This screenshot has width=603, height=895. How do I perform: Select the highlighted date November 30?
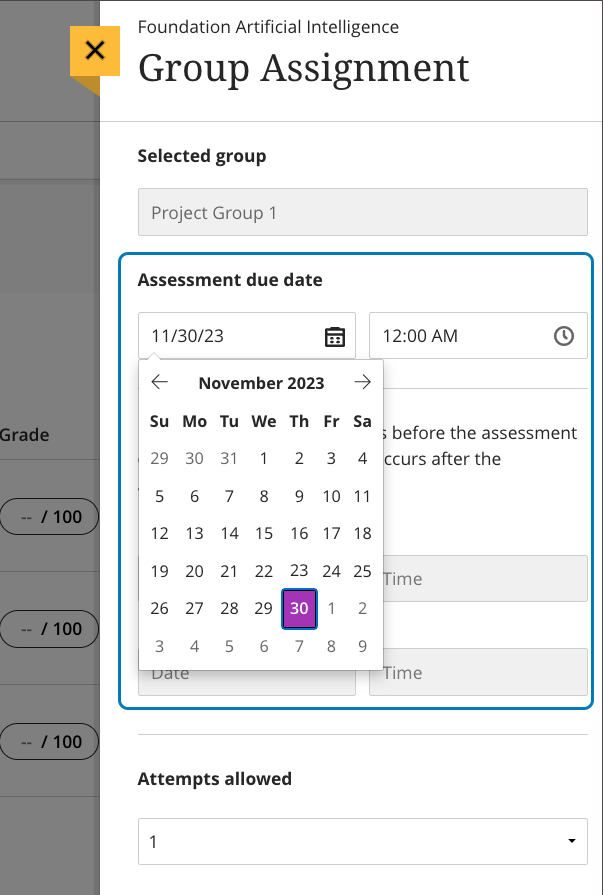pyautogui.click(x=298, y=608)
